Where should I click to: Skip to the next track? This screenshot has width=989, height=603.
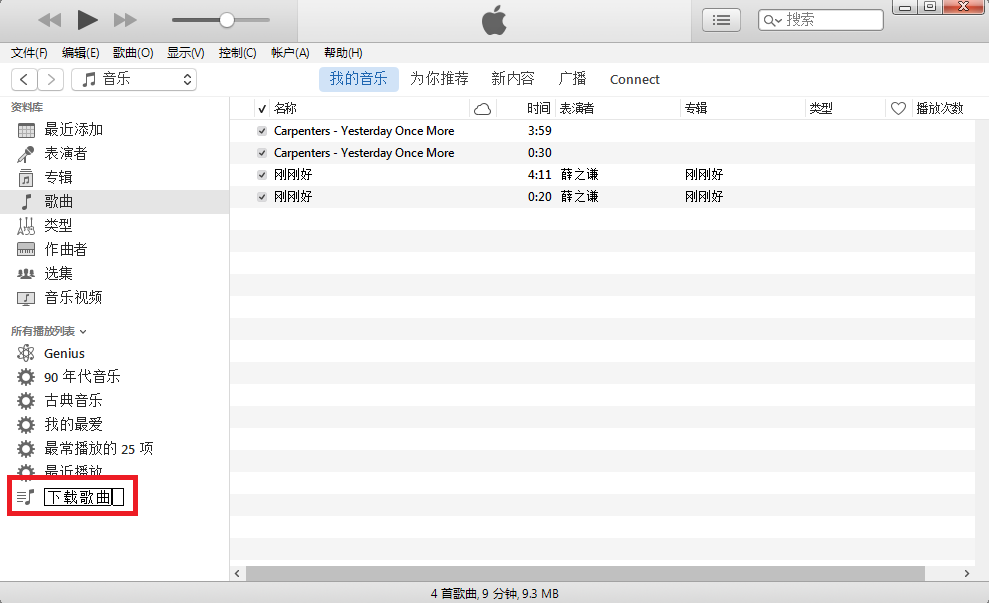coord(125,20)
